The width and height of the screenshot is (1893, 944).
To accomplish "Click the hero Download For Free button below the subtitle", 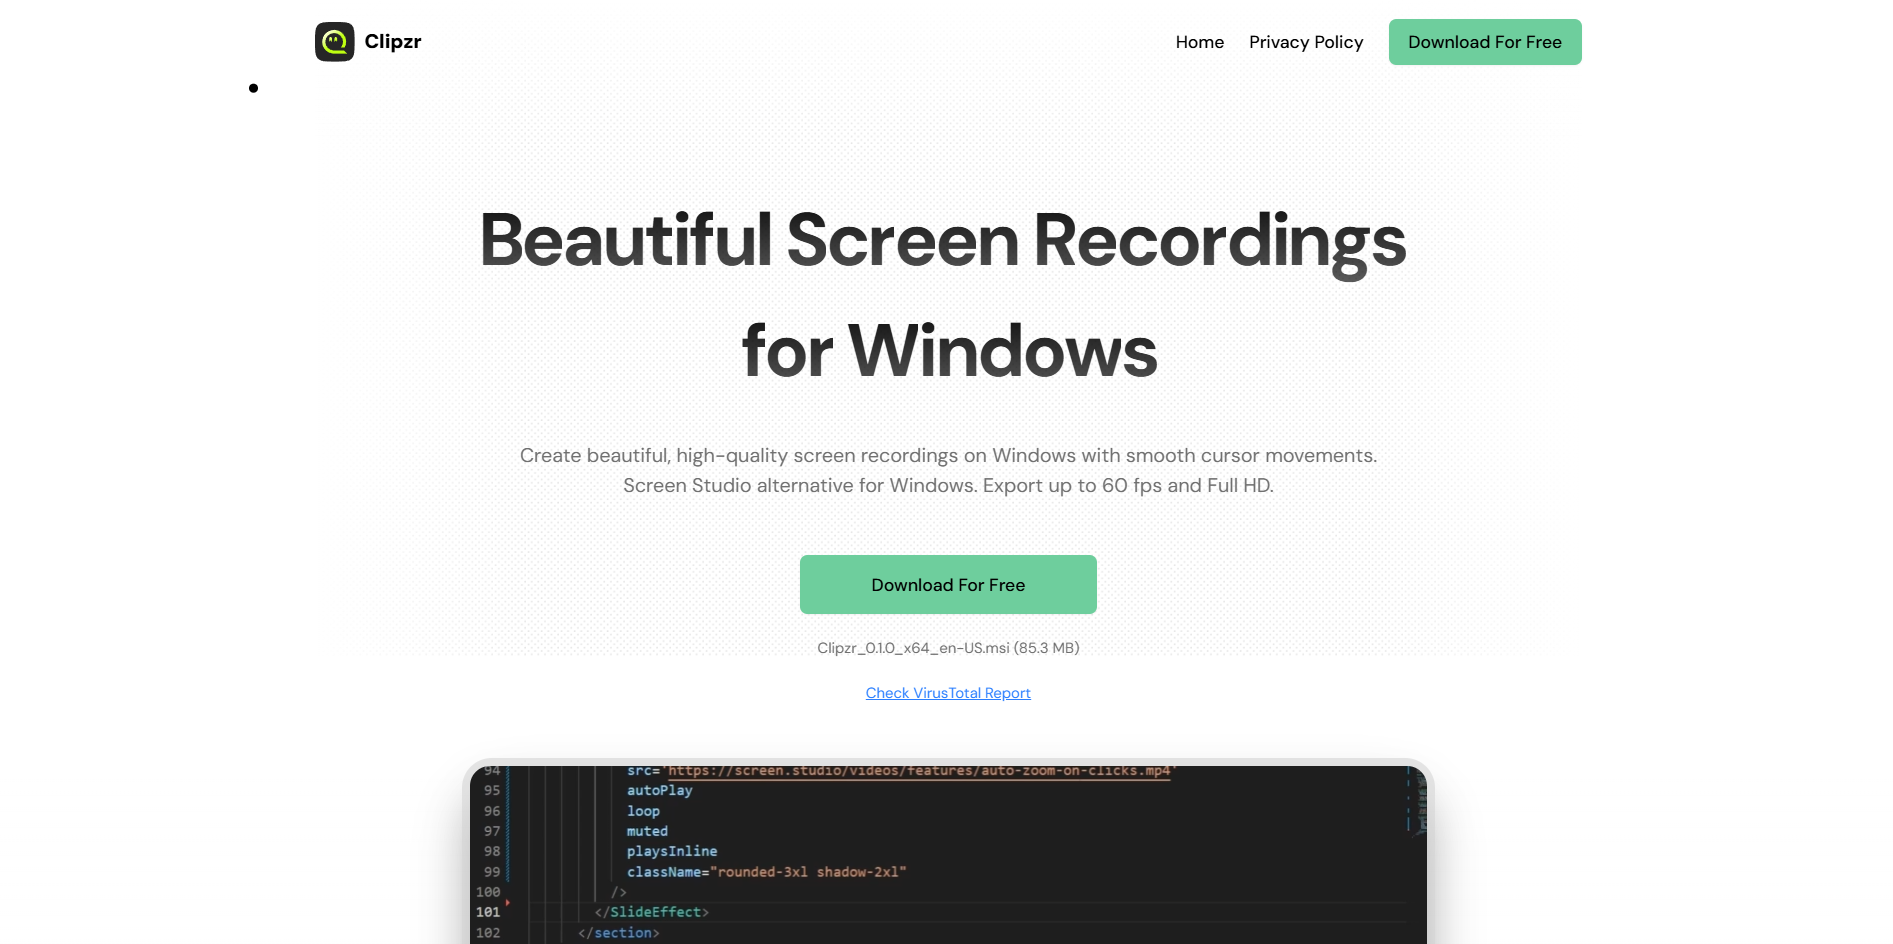I will tap(948, 585).
